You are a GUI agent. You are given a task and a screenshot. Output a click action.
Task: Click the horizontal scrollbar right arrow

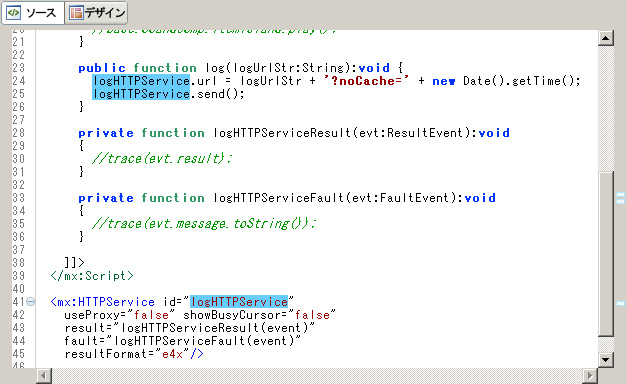[589, 376]
